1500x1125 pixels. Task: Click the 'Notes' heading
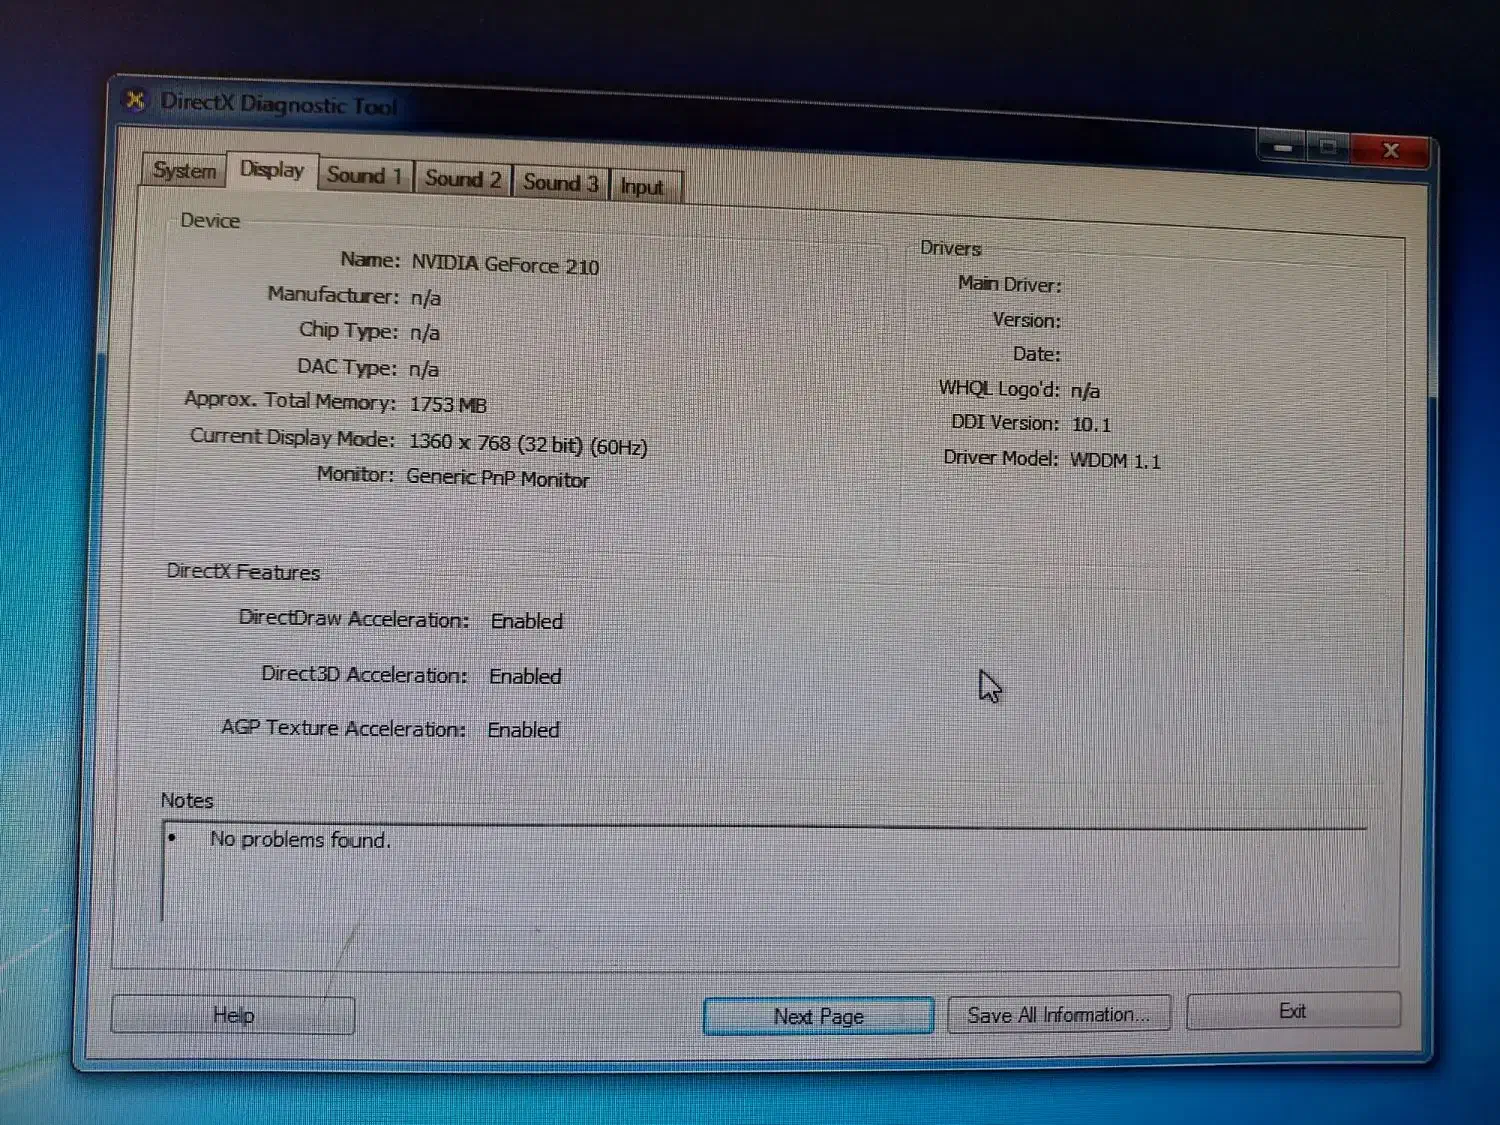coord(187,800)
